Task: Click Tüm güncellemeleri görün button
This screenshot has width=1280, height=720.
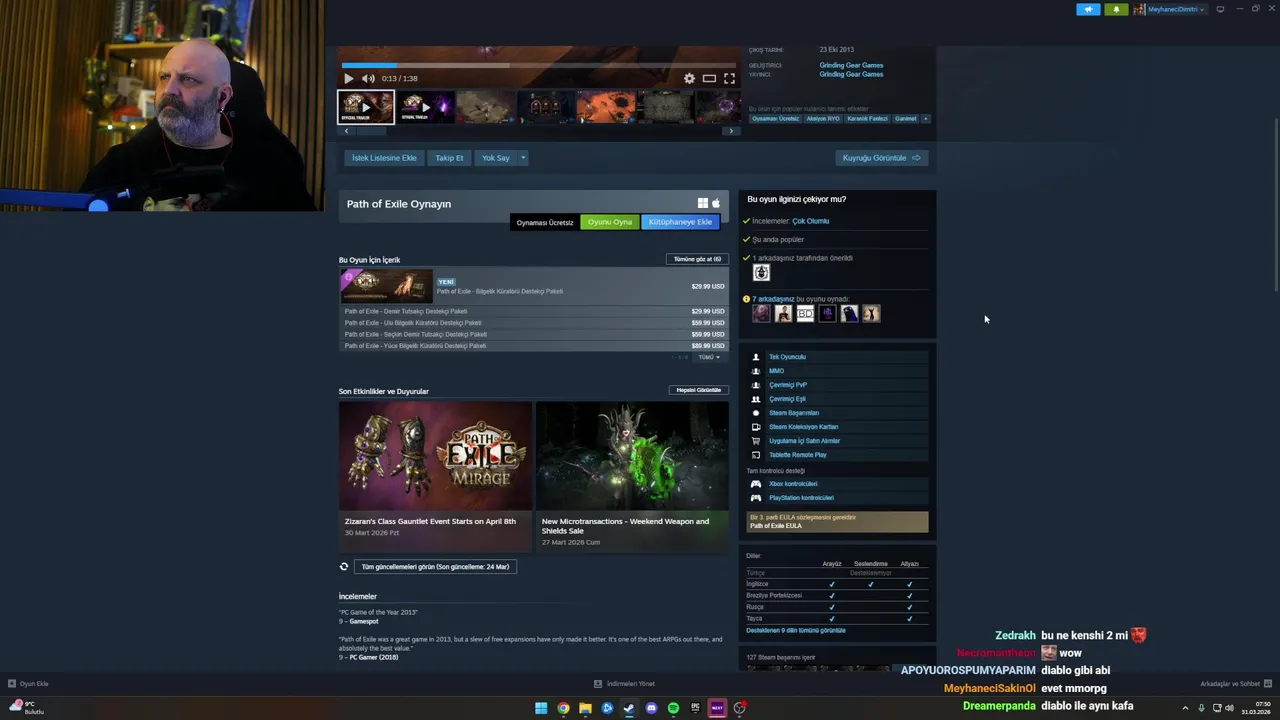Action: 435,567
